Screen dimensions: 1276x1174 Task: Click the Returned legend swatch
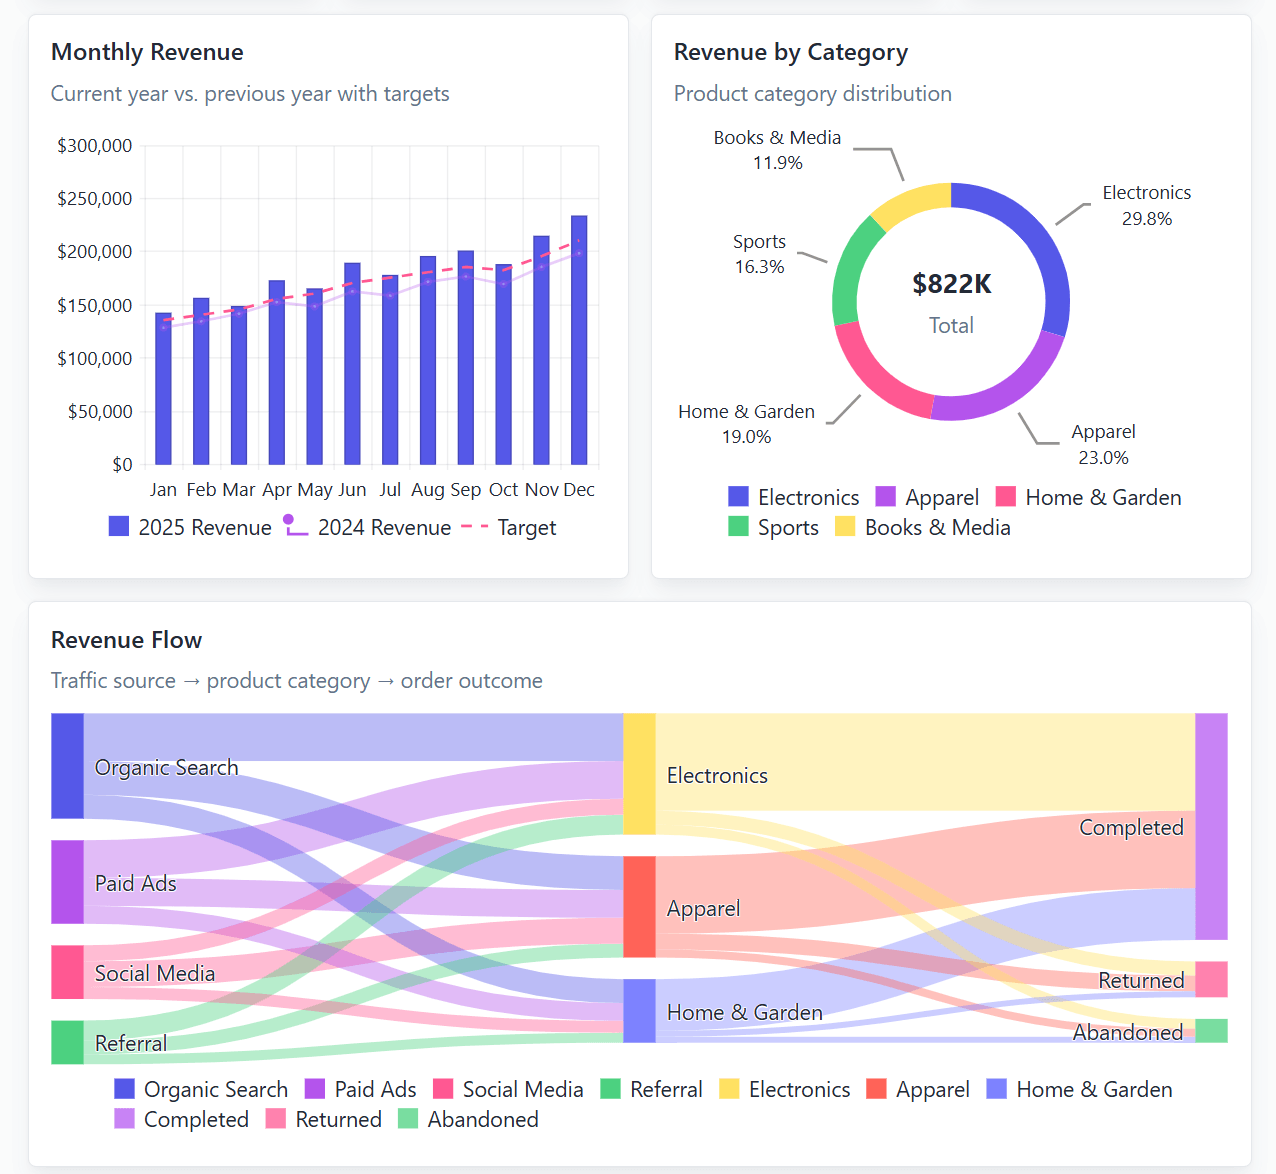tap(276, 1119)
